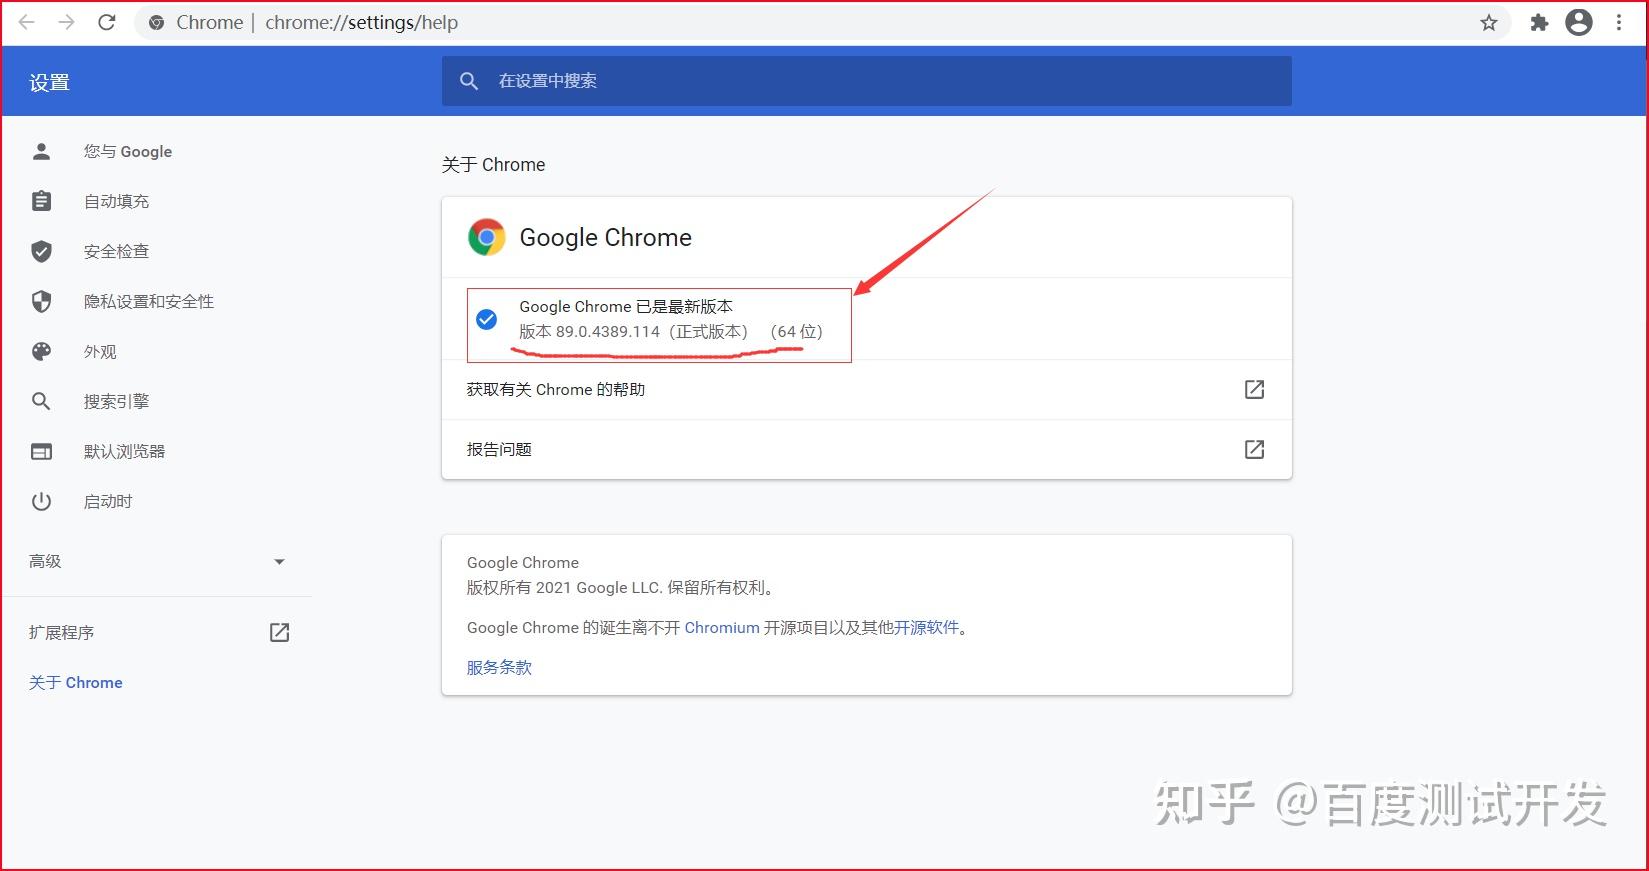Reload the settings page
This screenshot has height=871, width=1649.
click(x=106, y=22)
